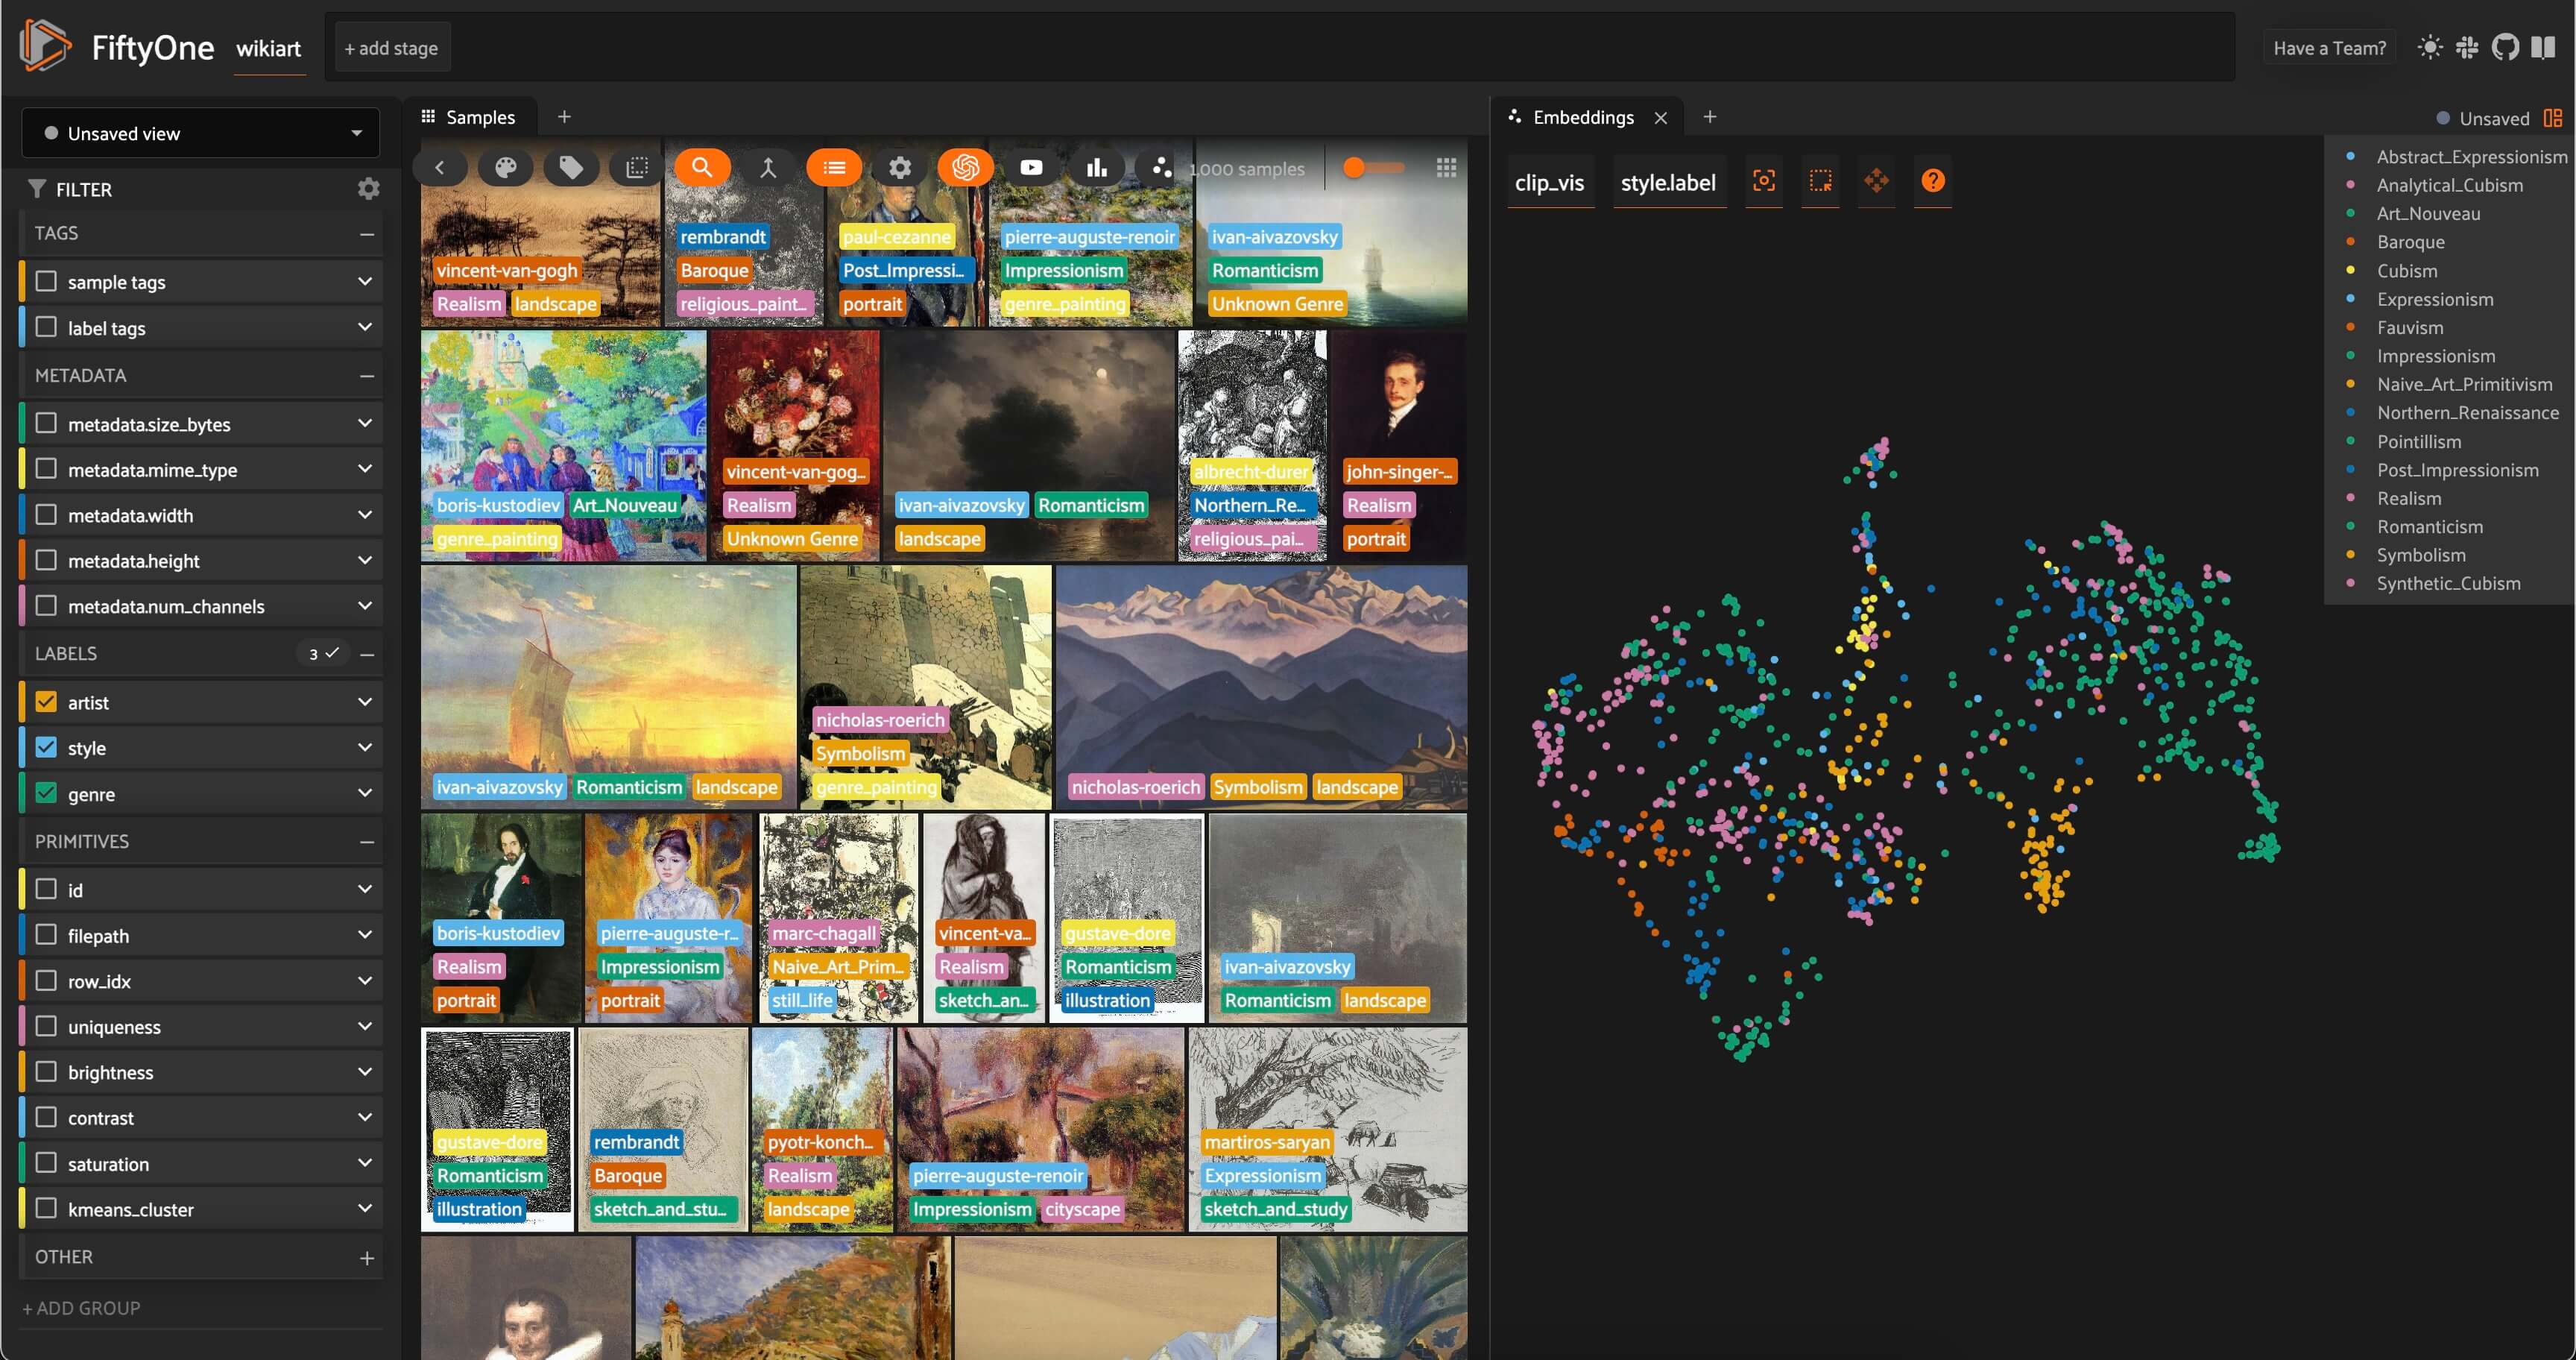
Task: Click the wikiart dataset name
Action: [x=268, y=48]
